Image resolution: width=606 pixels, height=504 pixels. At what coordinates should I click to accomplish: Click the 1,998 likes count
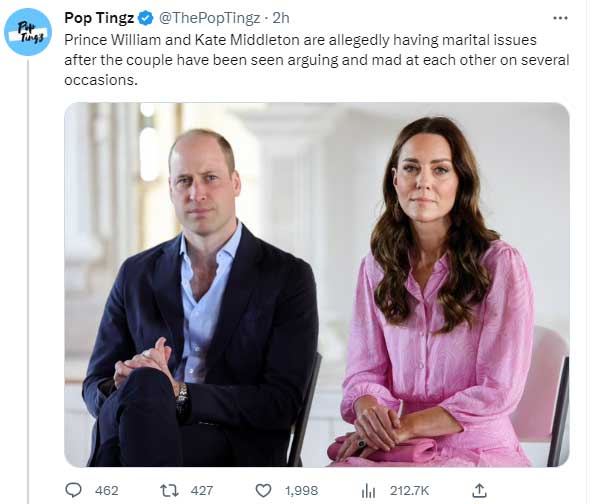(302, 490)
